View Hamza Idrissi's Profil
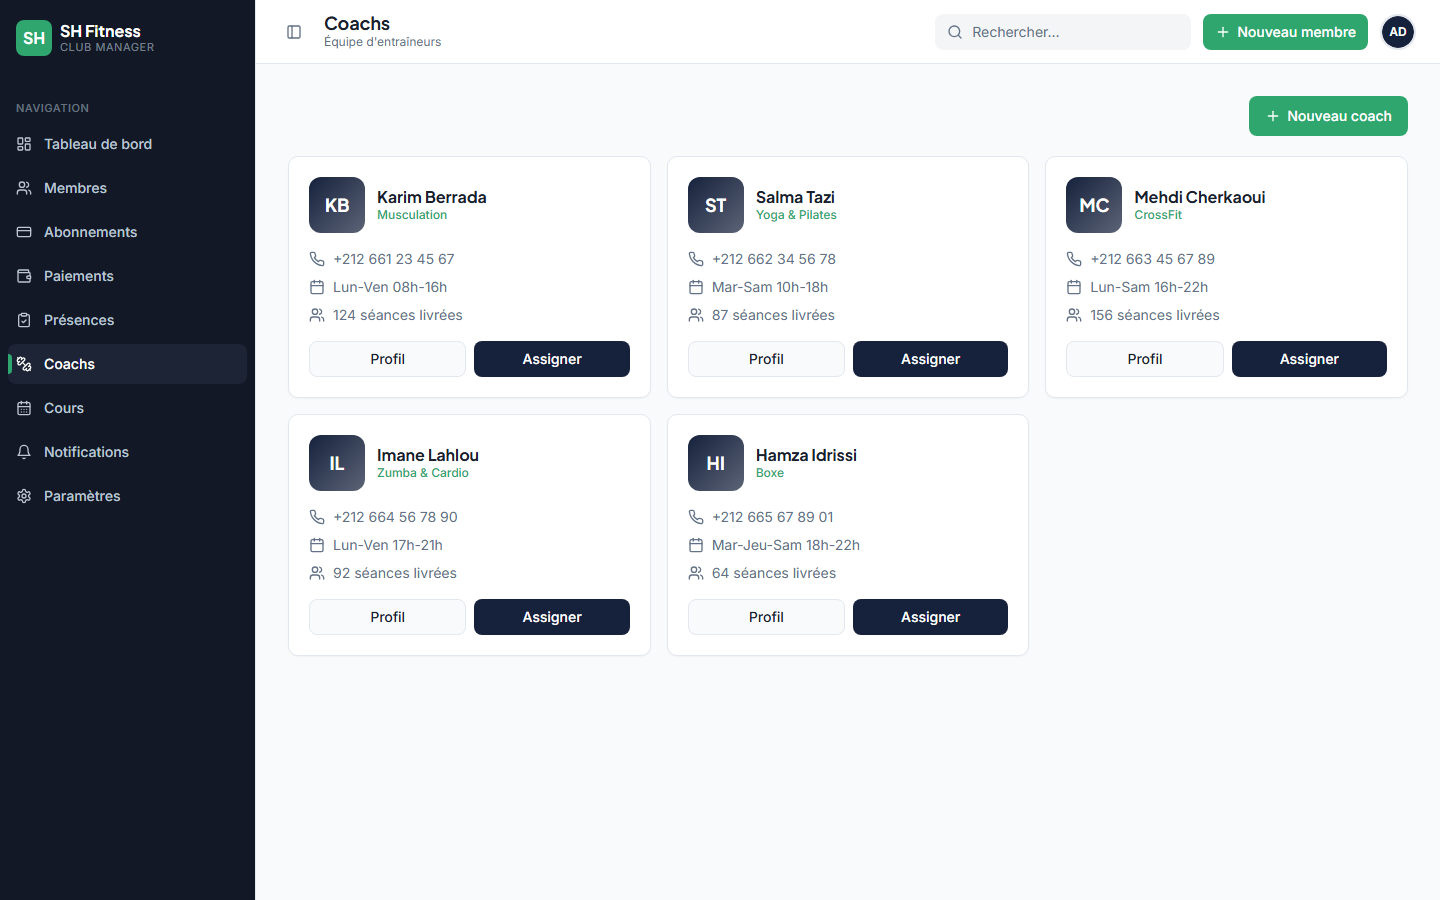This screenshot has height=900, width=1440. pyautogui.click(x=766, y=617)
